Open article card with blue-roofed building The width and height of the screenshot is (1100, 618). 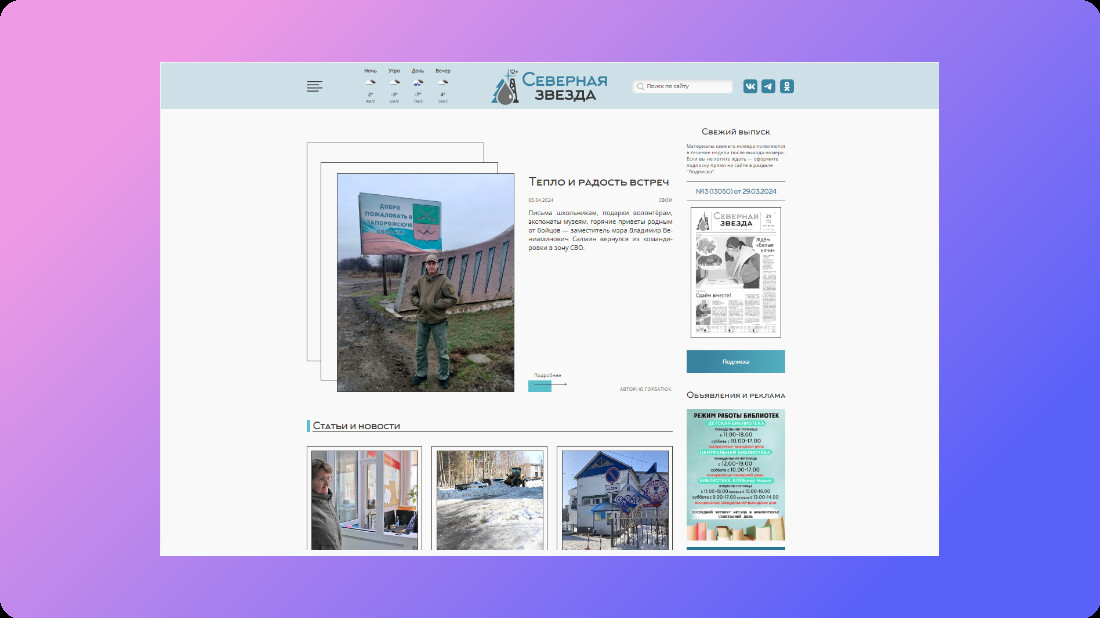click(615, 499)
